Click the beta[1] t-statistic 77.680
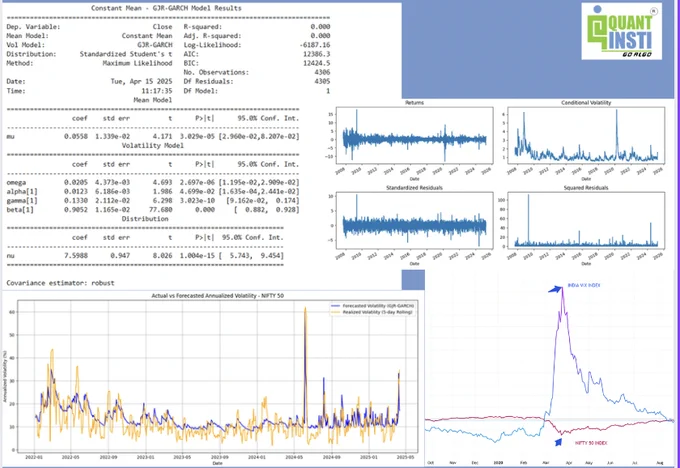 click(160, 209)
